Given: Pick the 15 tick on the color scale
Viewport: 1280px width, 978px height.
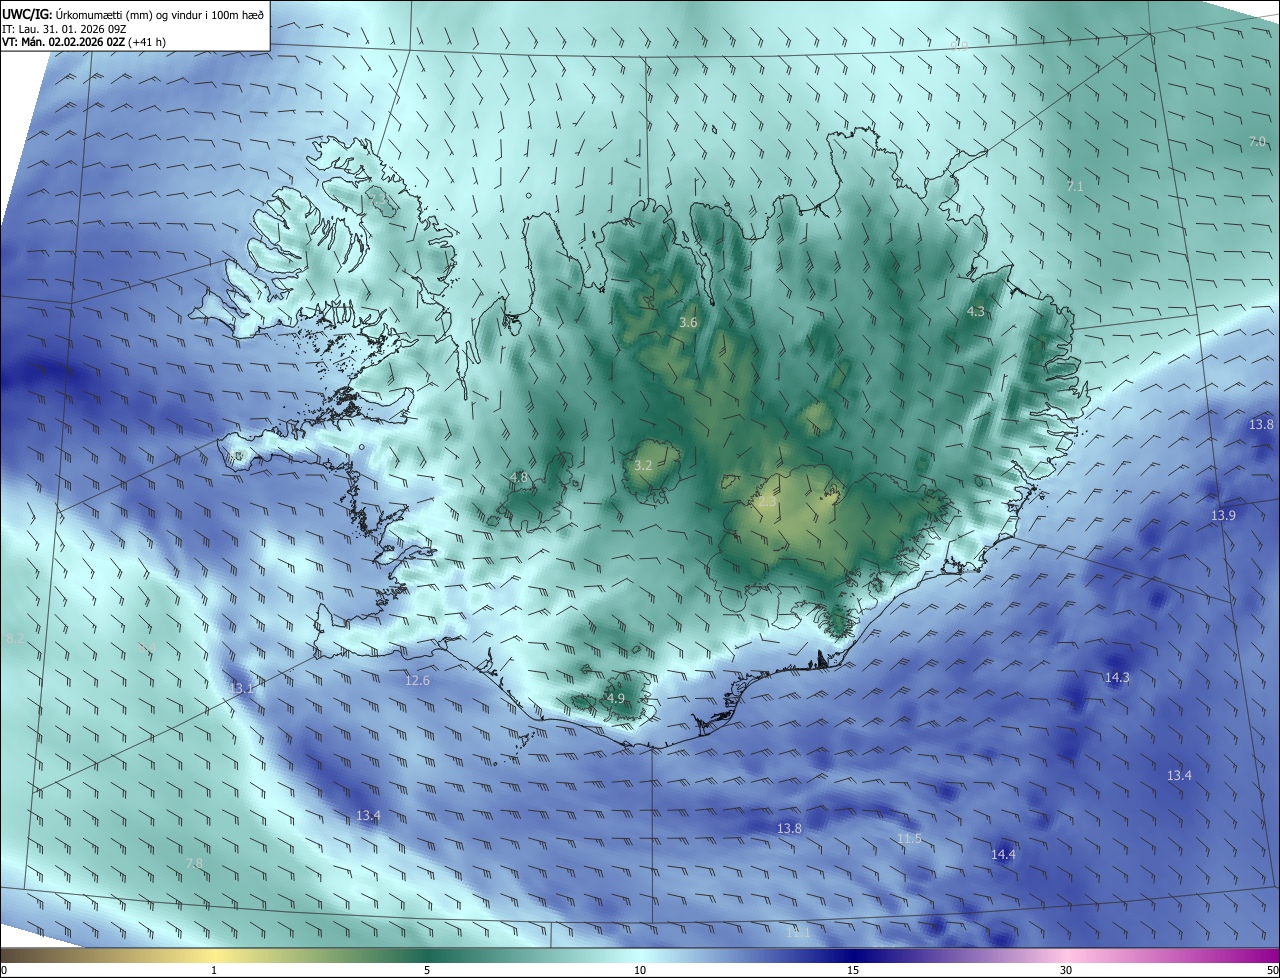Looking at the screenshot, I should tap(853, 970).
